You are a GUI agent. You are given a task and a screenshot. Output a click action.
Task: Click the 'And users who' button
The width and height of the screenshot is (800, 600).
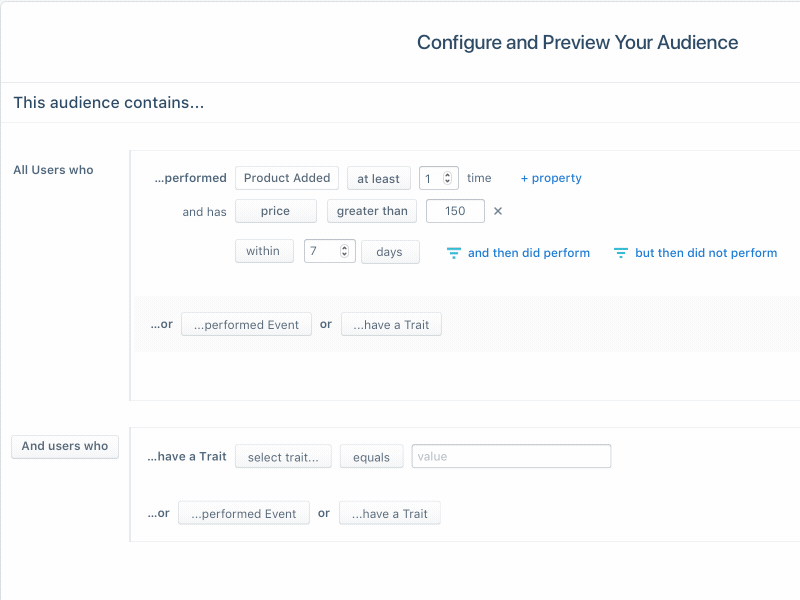pyautogui.click(x=64, y=446)
